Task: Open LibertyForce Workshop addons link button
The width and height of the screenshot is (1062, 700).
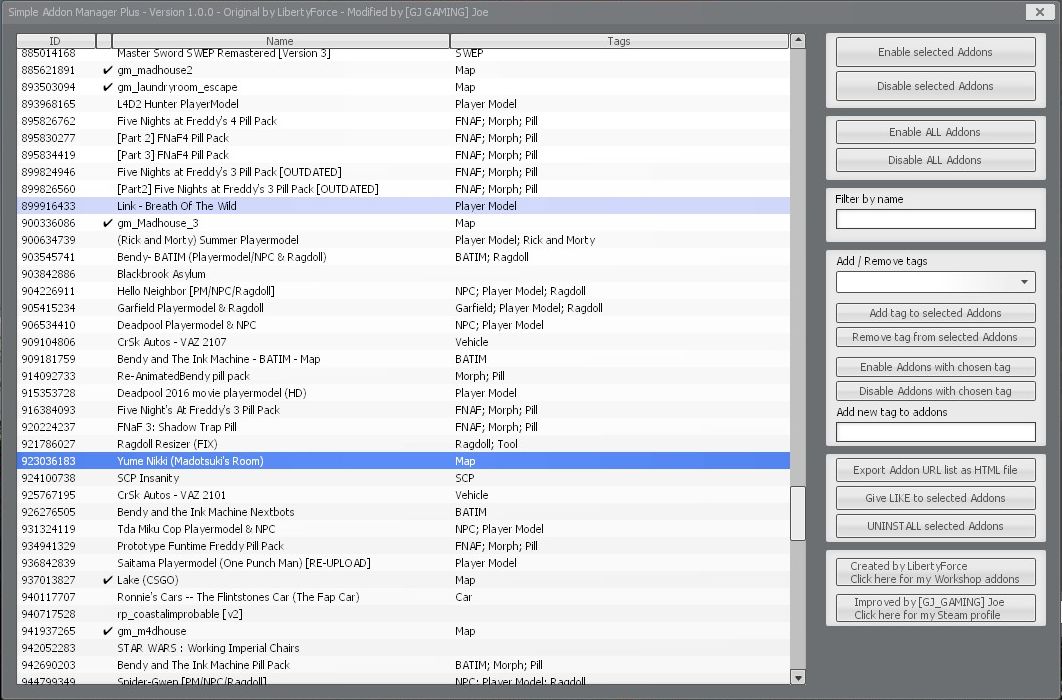Action: click(935, 572)
